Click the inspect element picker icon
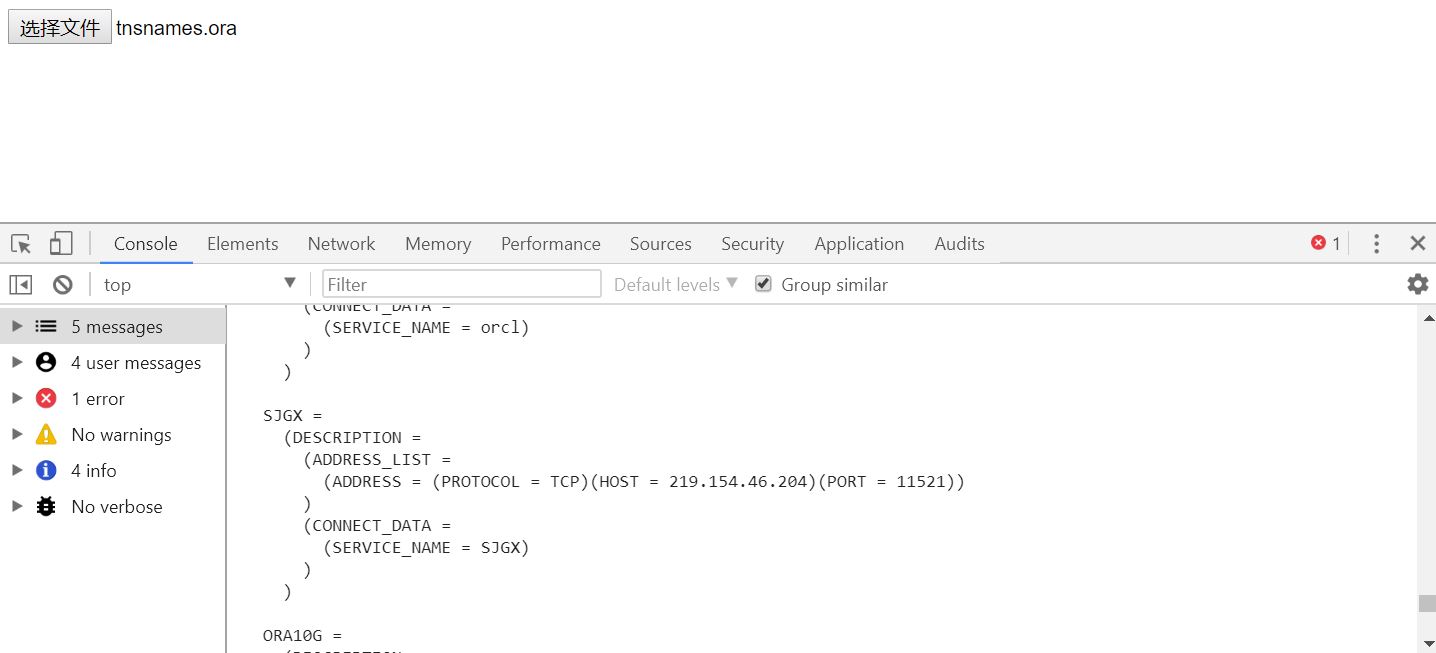Image resolution: width=1436 pixels, height=653 pixels. coord(21,244)
